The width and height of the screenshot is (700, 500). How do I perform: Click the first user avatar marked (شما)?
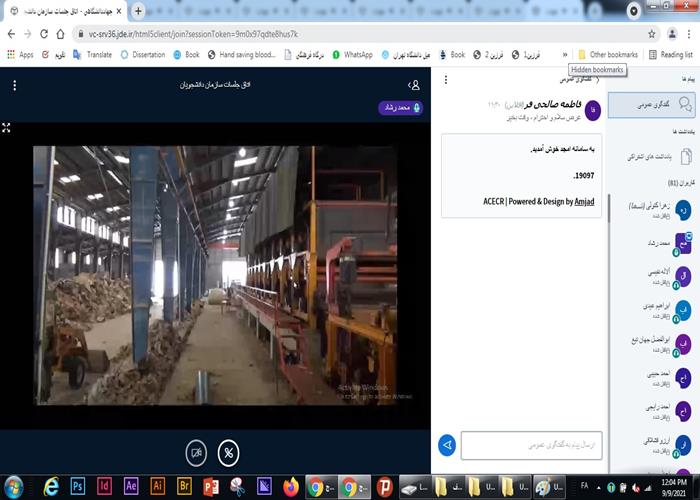(x=683, y=209)
